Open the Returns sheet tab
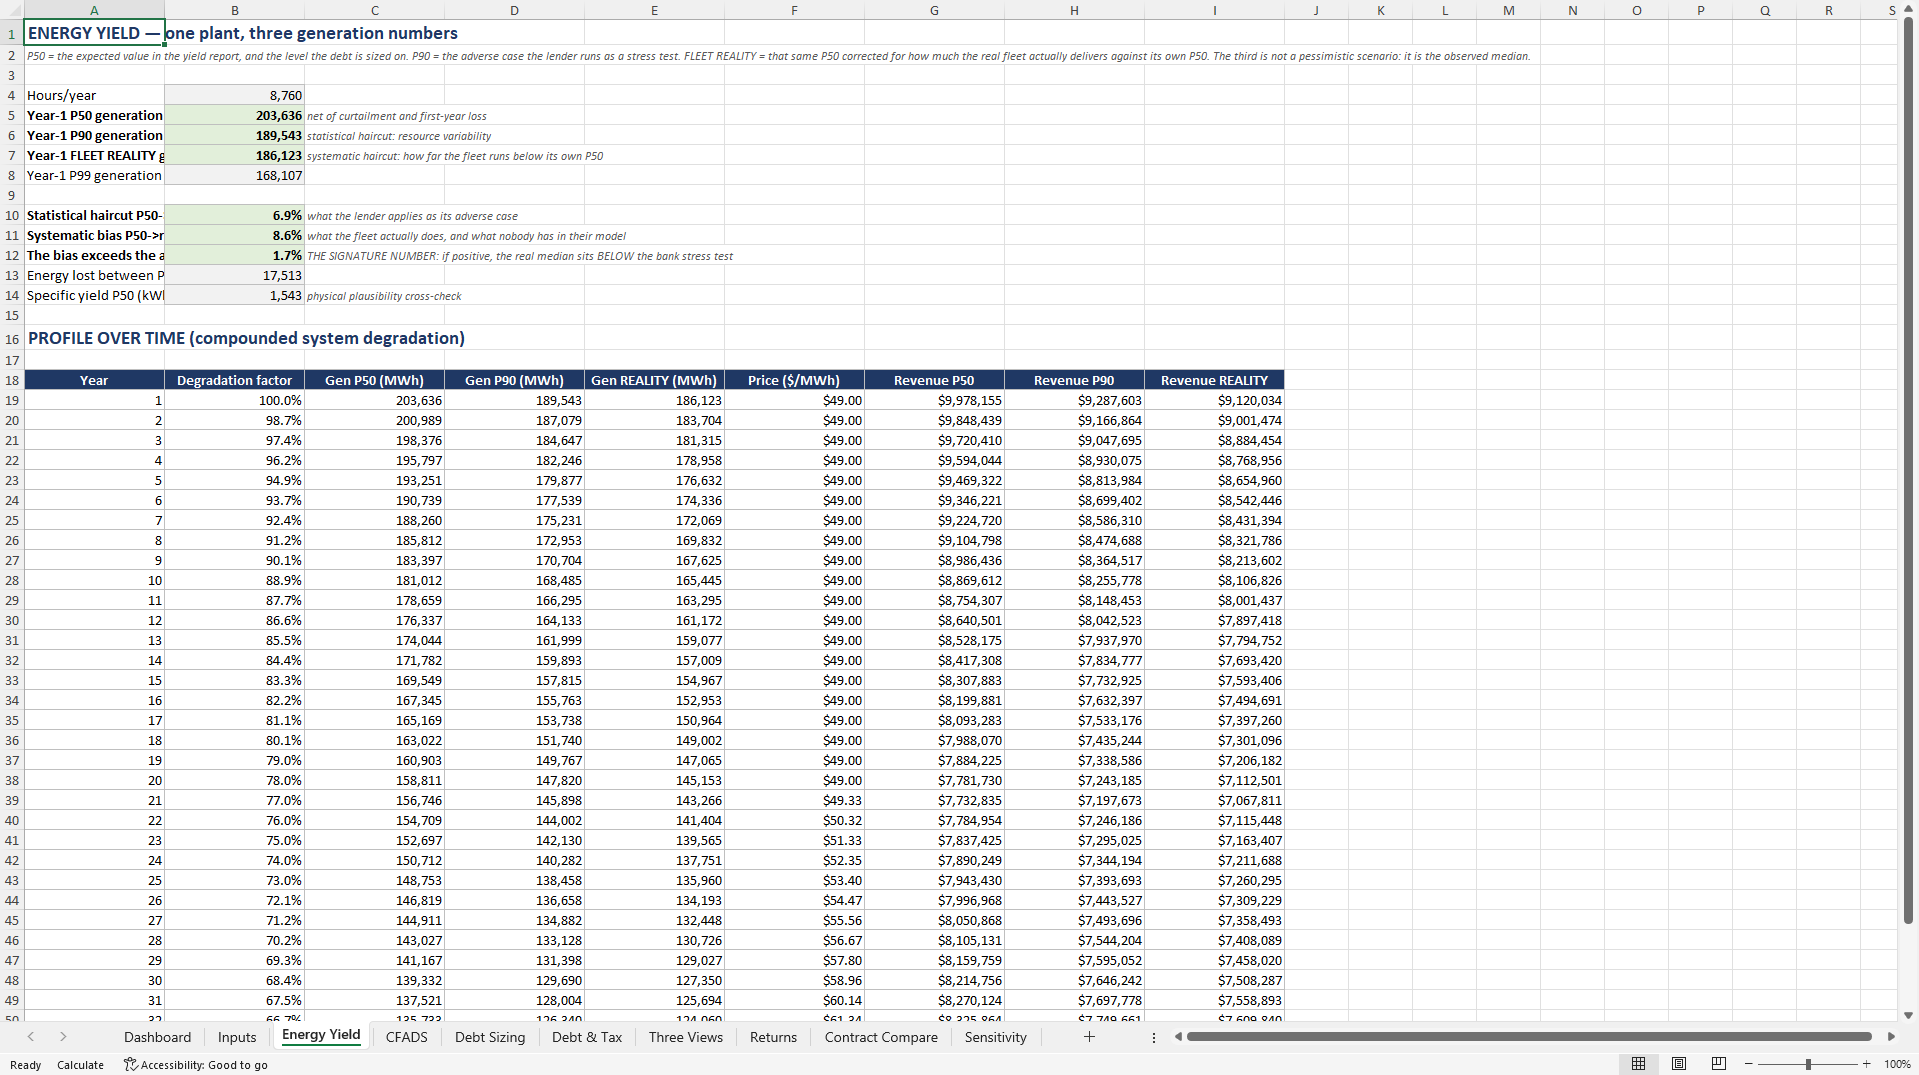The height and width of the screenshot is (1075, 1919). (x=774, y=1037)
